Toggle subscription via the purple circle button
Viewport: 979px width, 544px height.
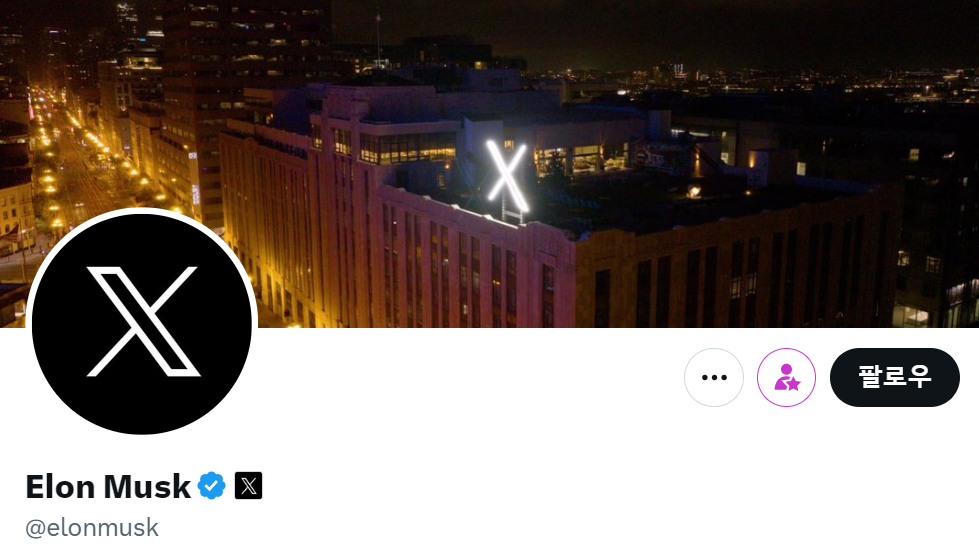[786, 377]
